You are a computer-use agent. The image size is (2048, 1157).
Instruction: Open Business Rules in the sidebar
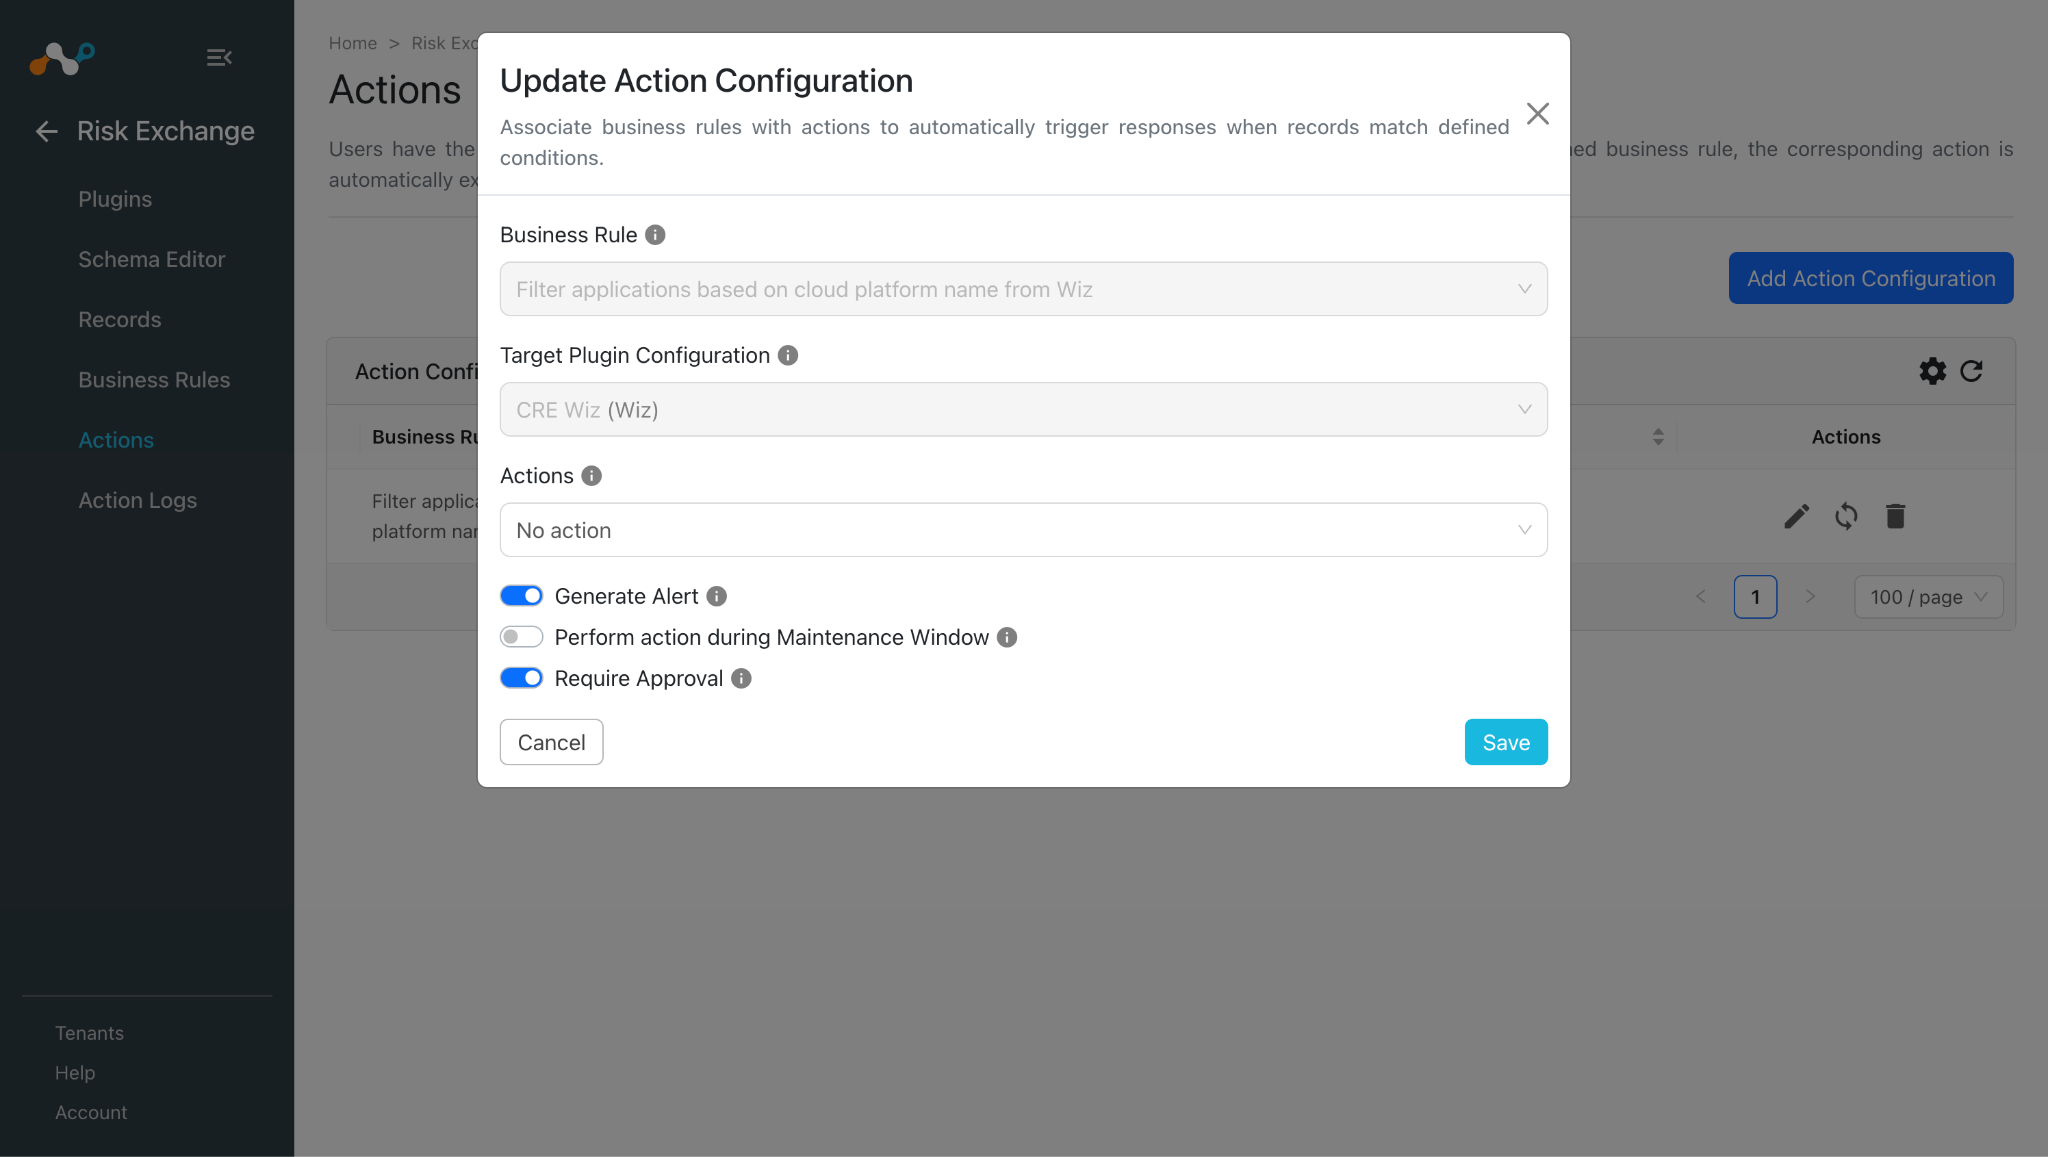pyautogui.click(x=154, y=380)
